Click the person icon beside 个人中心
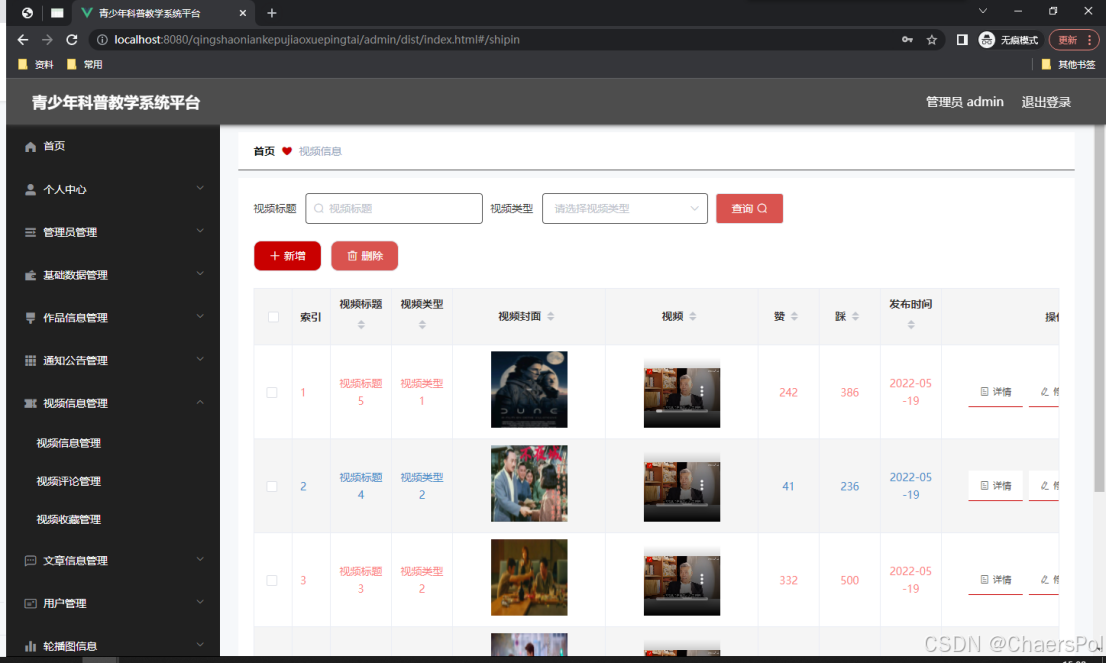1107x664 pixels. [x=30, y=190]
